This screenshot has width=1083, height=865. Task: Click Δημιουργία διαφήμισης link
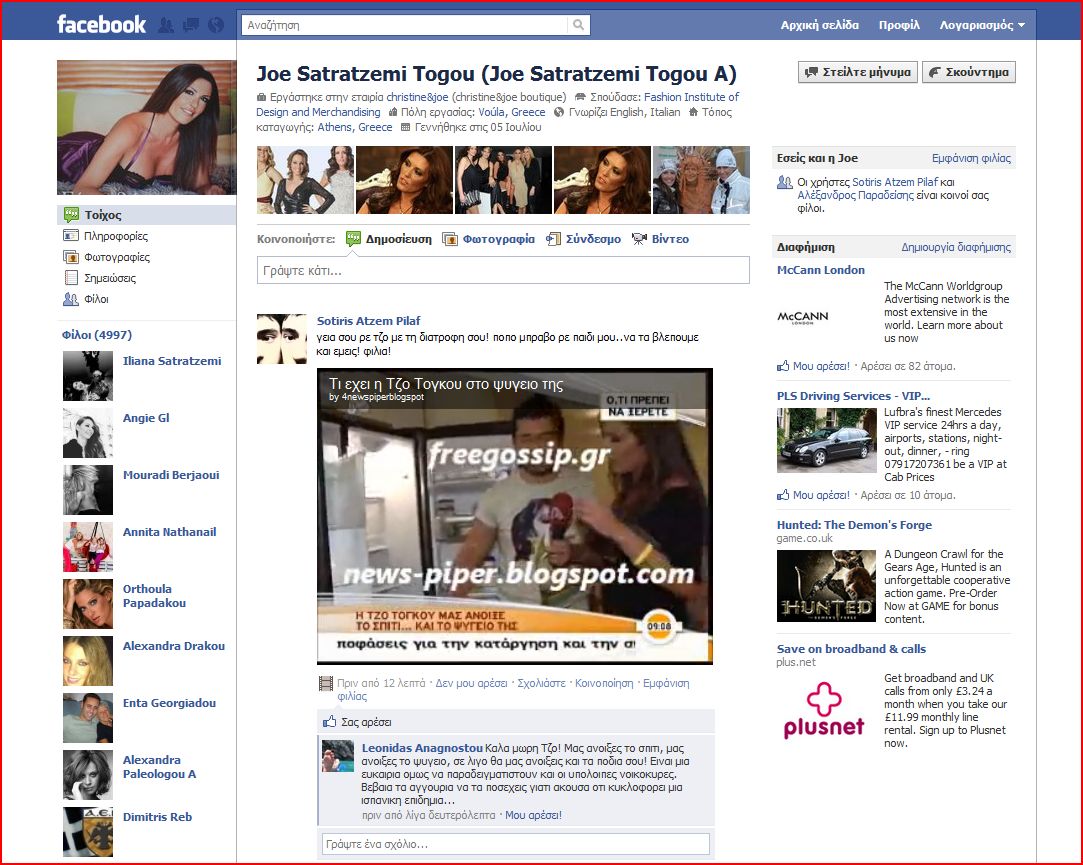[956, 247]
